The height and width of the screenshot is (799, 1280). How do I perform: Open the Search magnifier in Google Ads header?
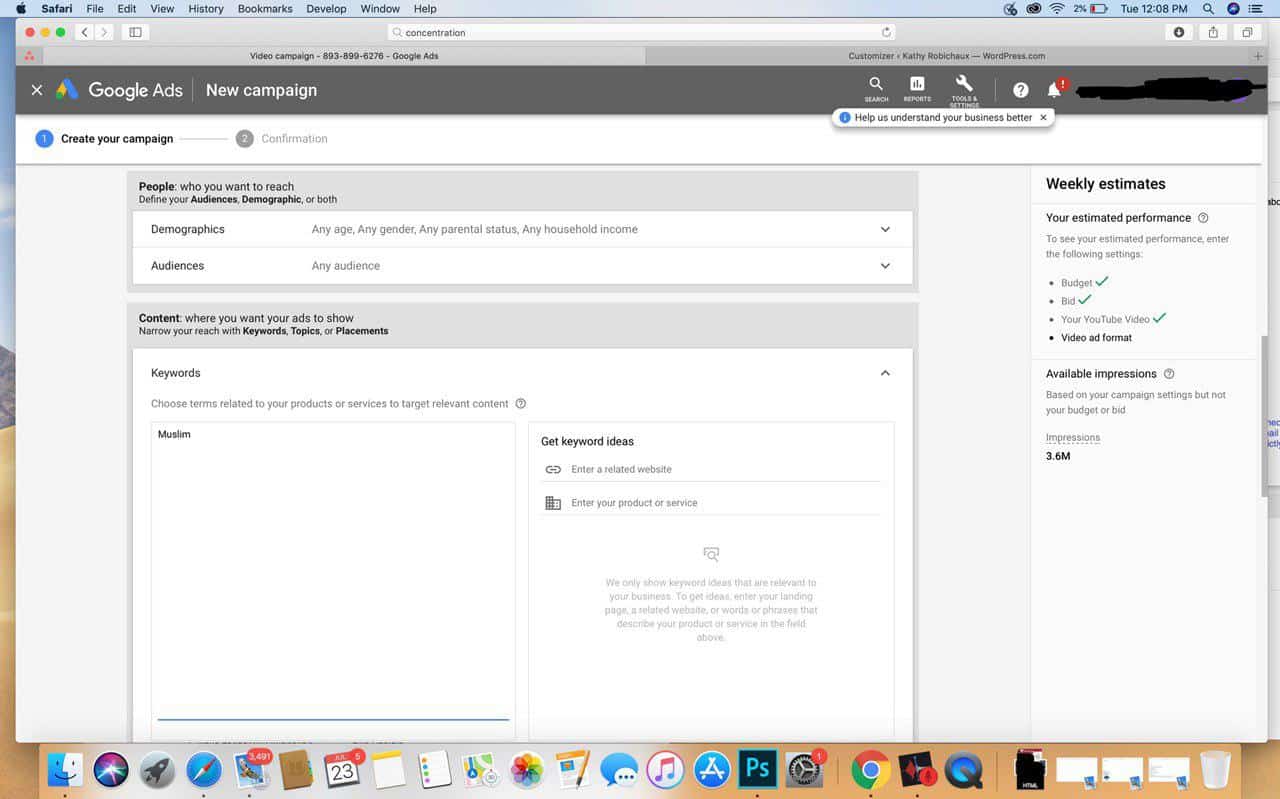(x=876, y=89)
